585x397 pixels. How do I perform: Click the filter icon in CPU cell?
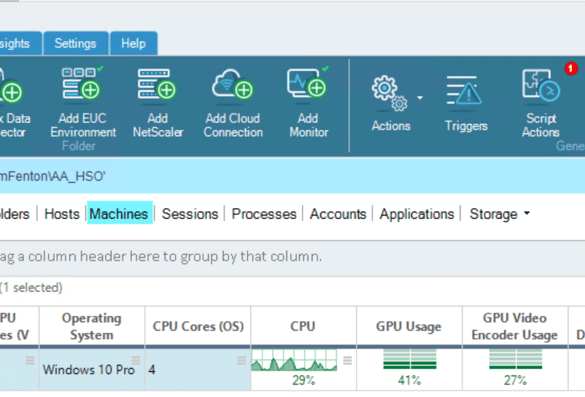pyautogui.click(x=347, y=360)
